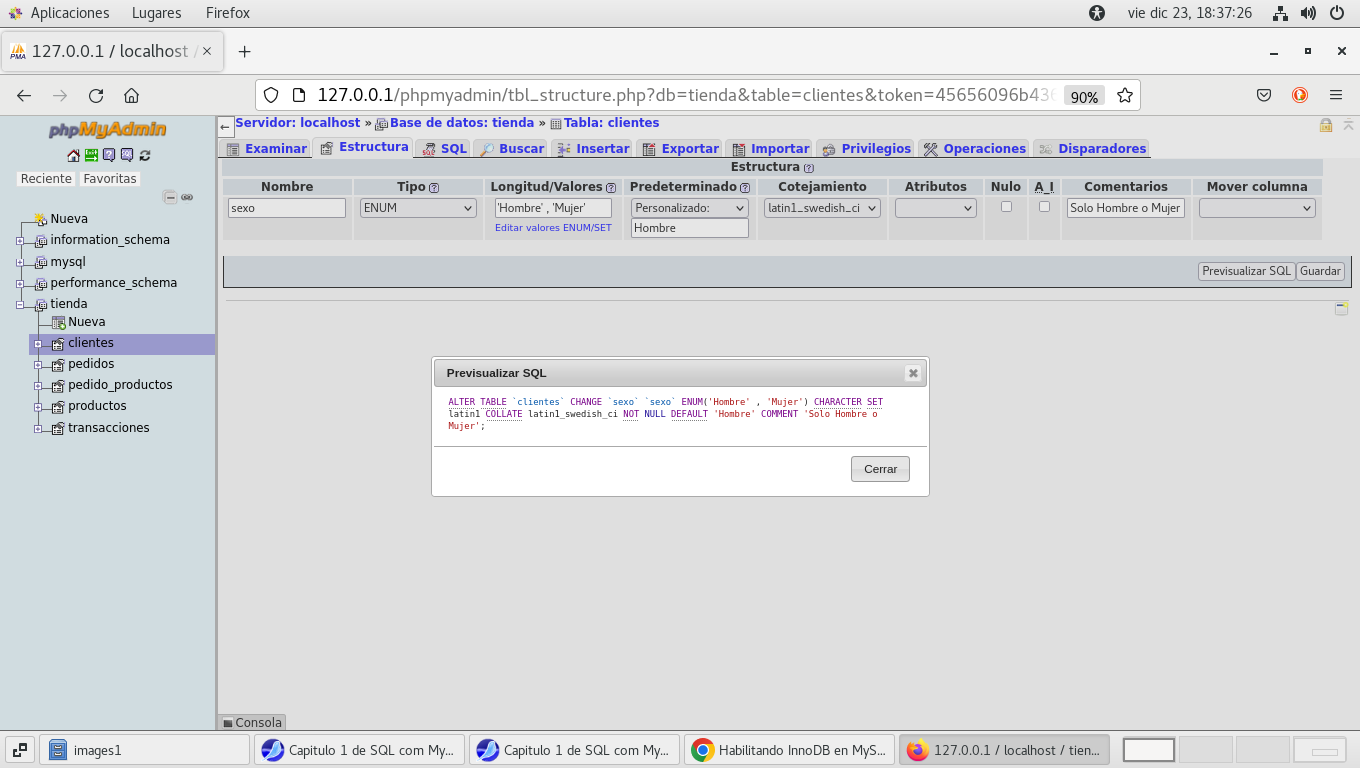This screenshot has height=768, width=1360.
Task: Click the collapse-all icon in navigation tree
Action: click(x=170, y=198)
